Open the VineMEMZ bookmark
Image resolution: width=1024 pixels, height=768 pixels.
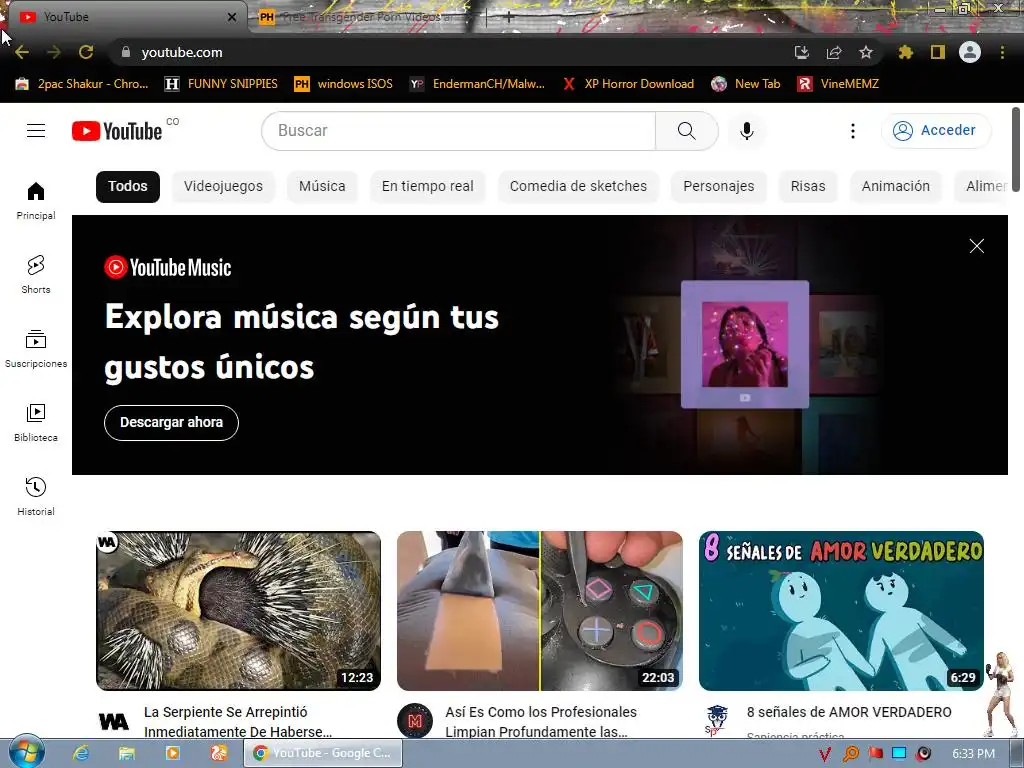tap(838, 84)
